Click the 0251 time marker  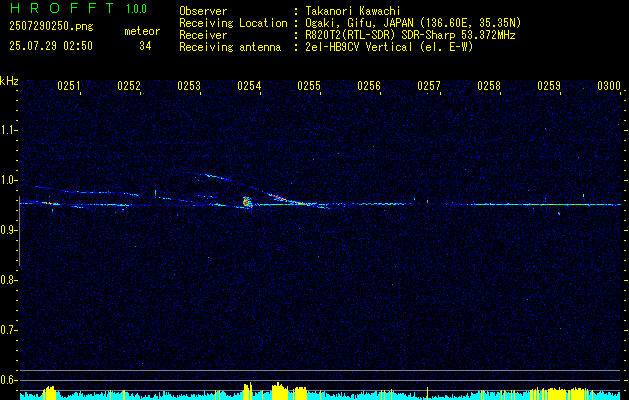pos(69,86)
